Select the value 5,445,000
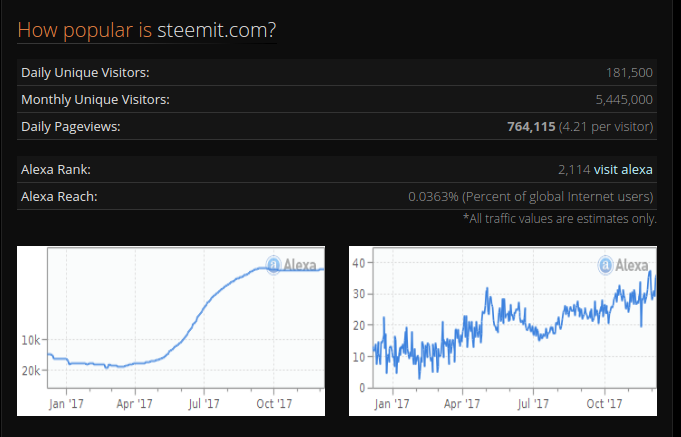 coord(624,99)
